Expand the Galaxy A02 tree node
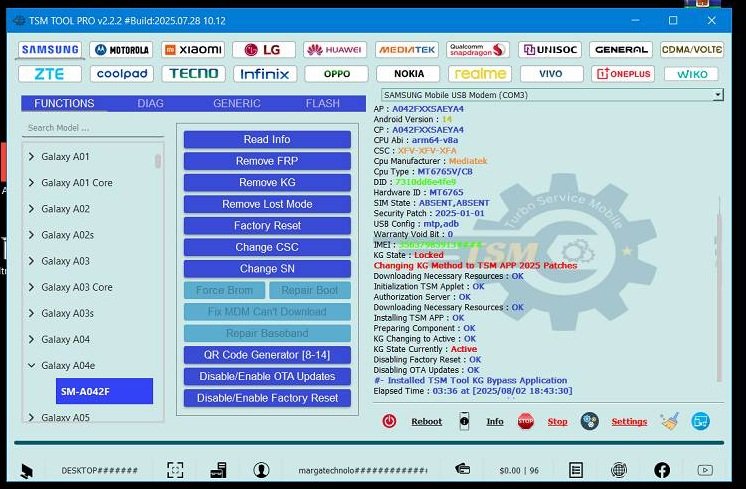Screen dimensions: 746x489 [x=31, y=209]
